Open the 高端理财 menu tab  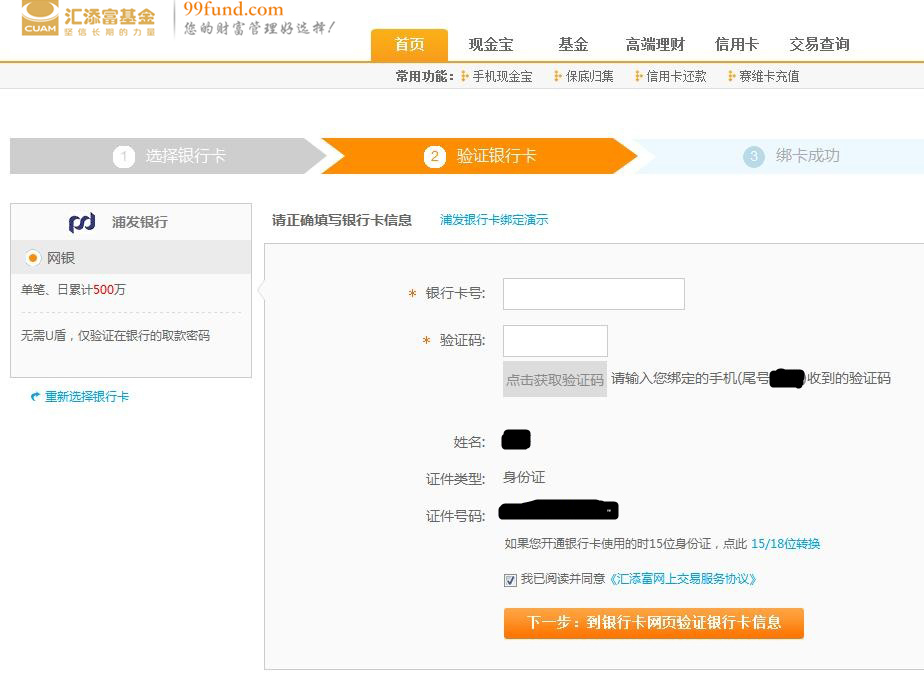(655, 45)
